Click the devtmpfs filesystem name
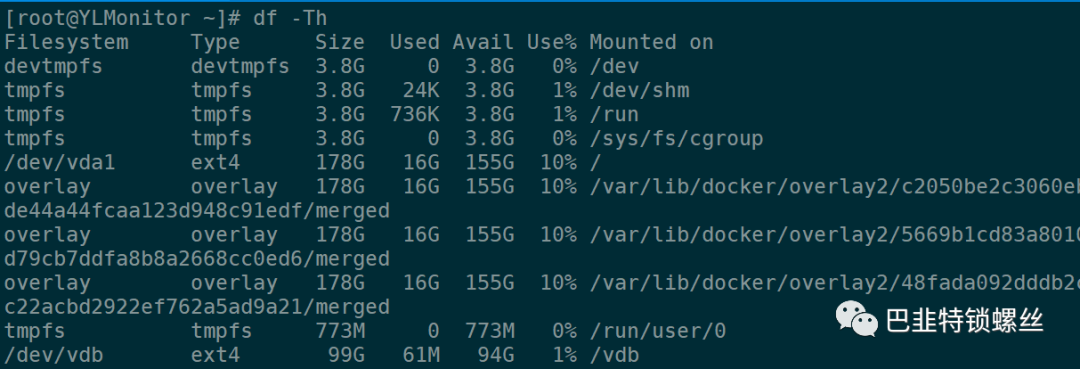The image size is (1080, 369). [x=54, y=66]
